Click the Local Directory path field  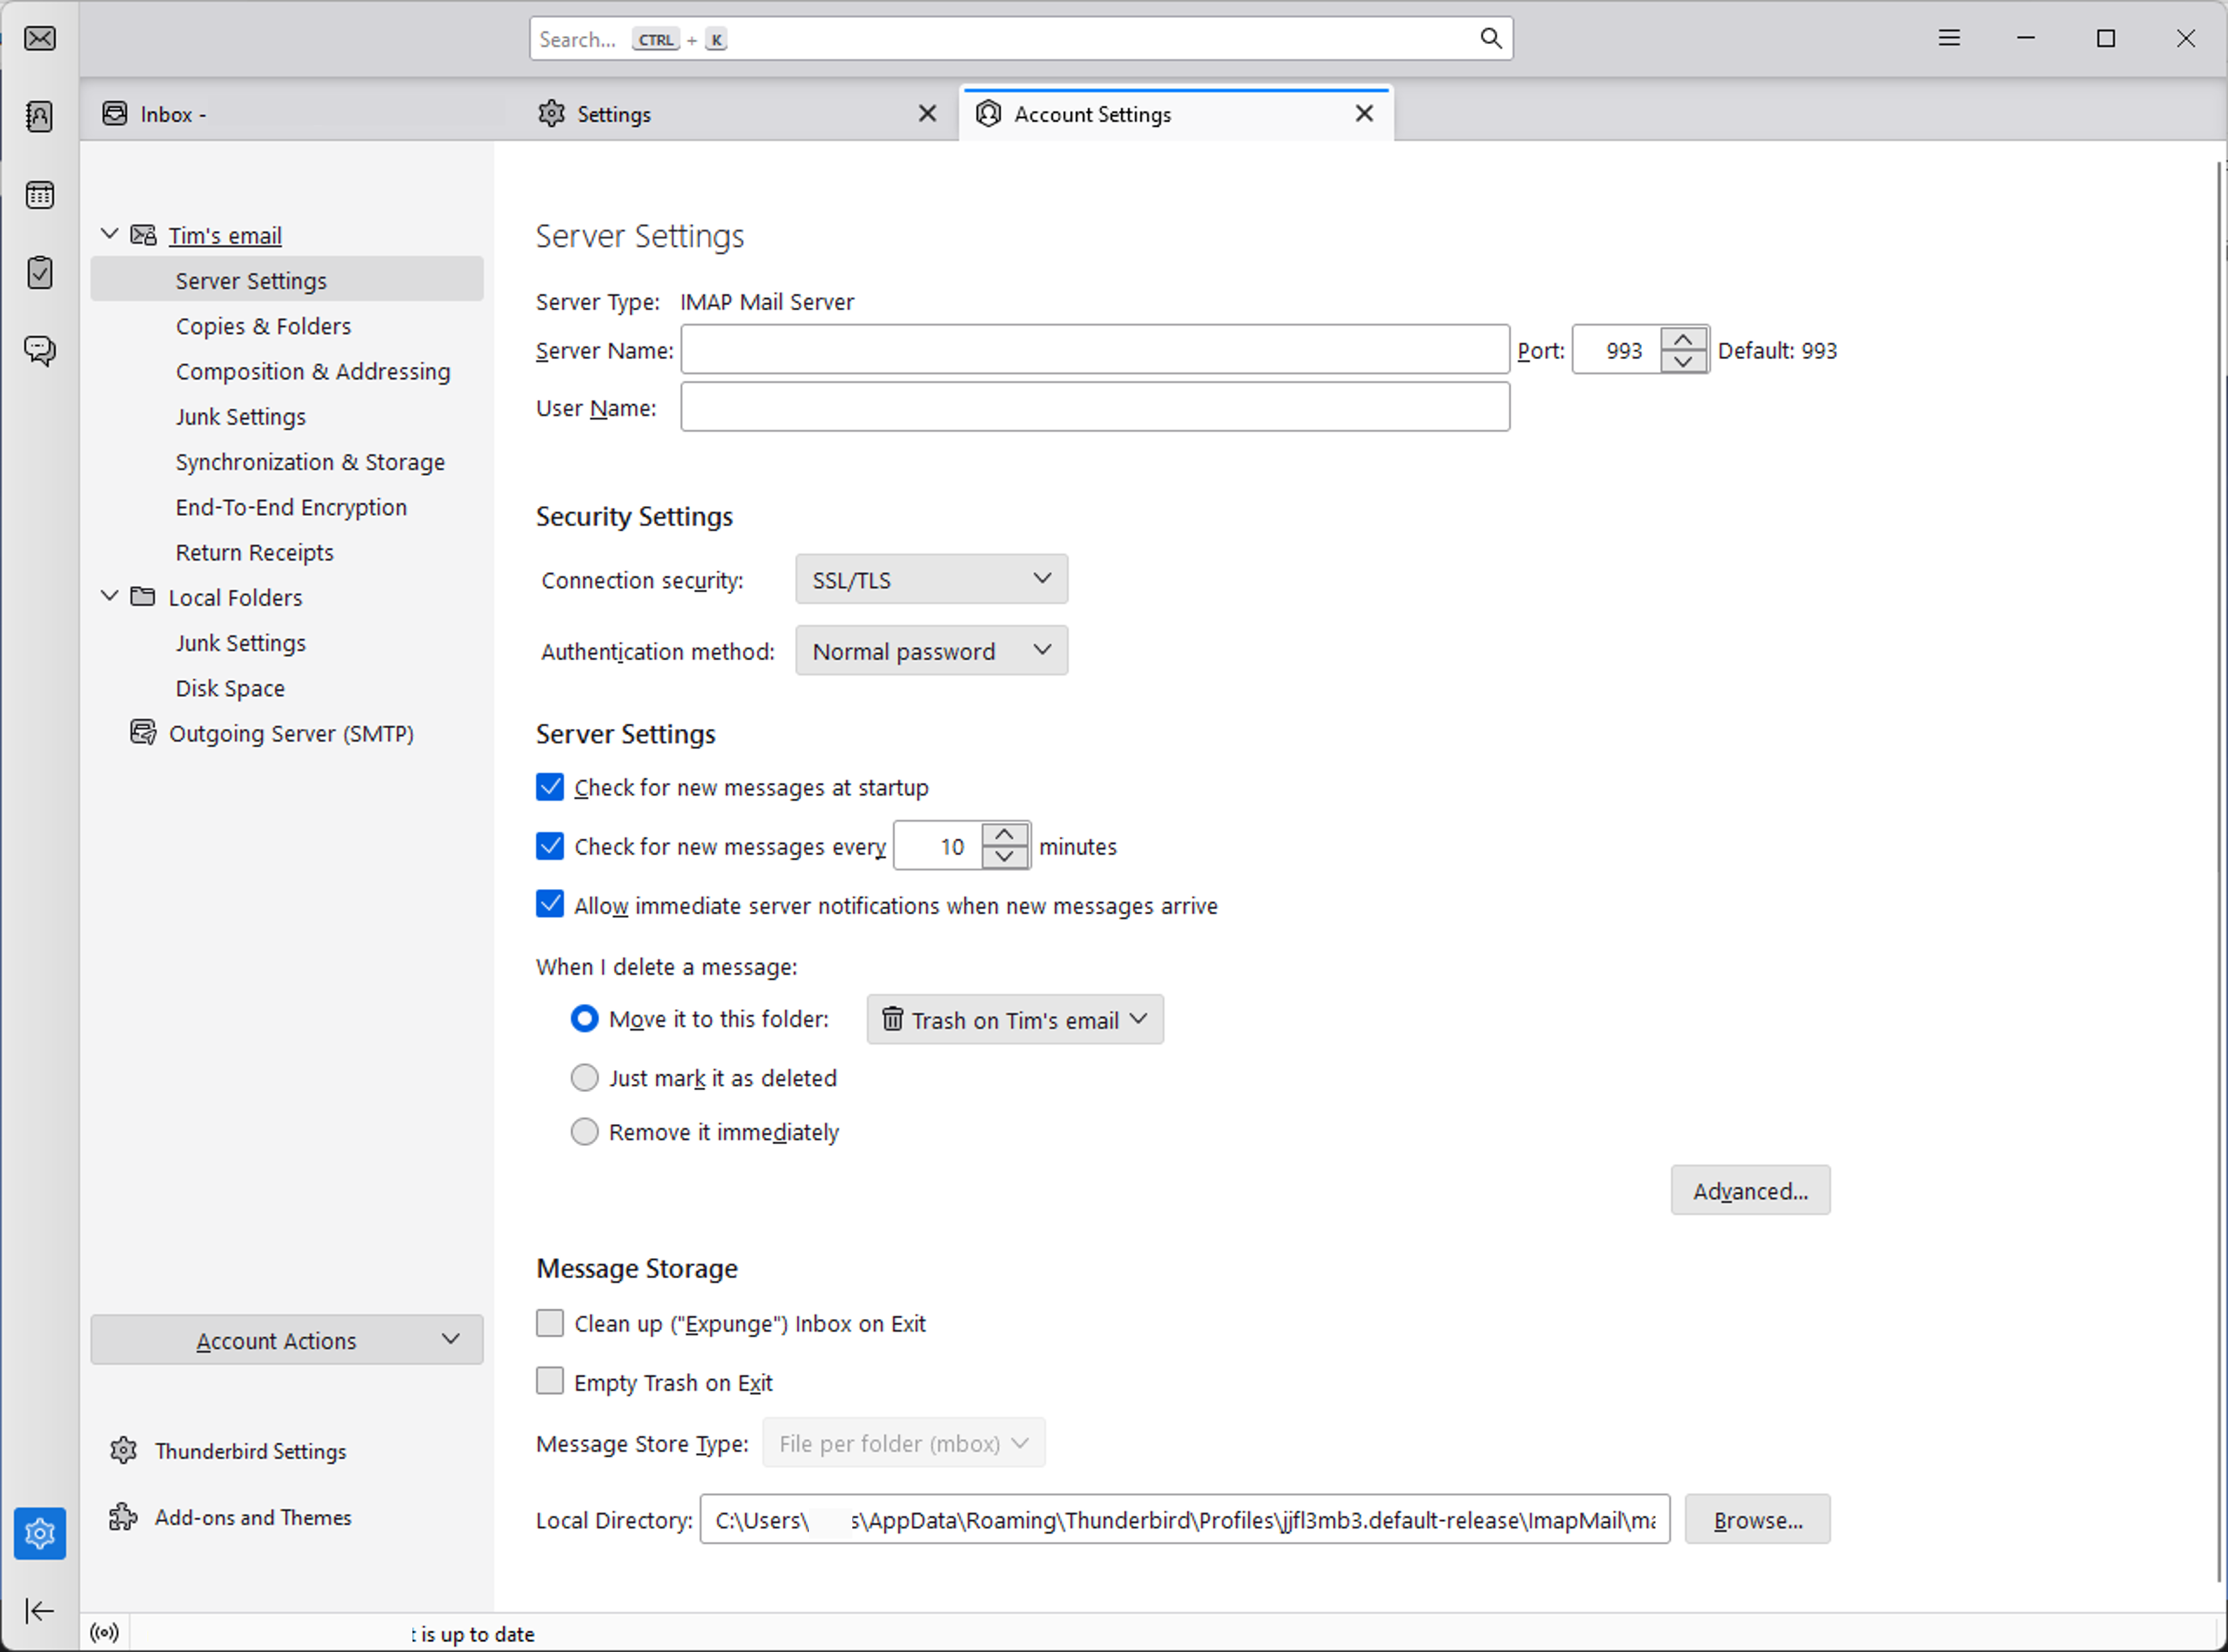[1185, 1519]
